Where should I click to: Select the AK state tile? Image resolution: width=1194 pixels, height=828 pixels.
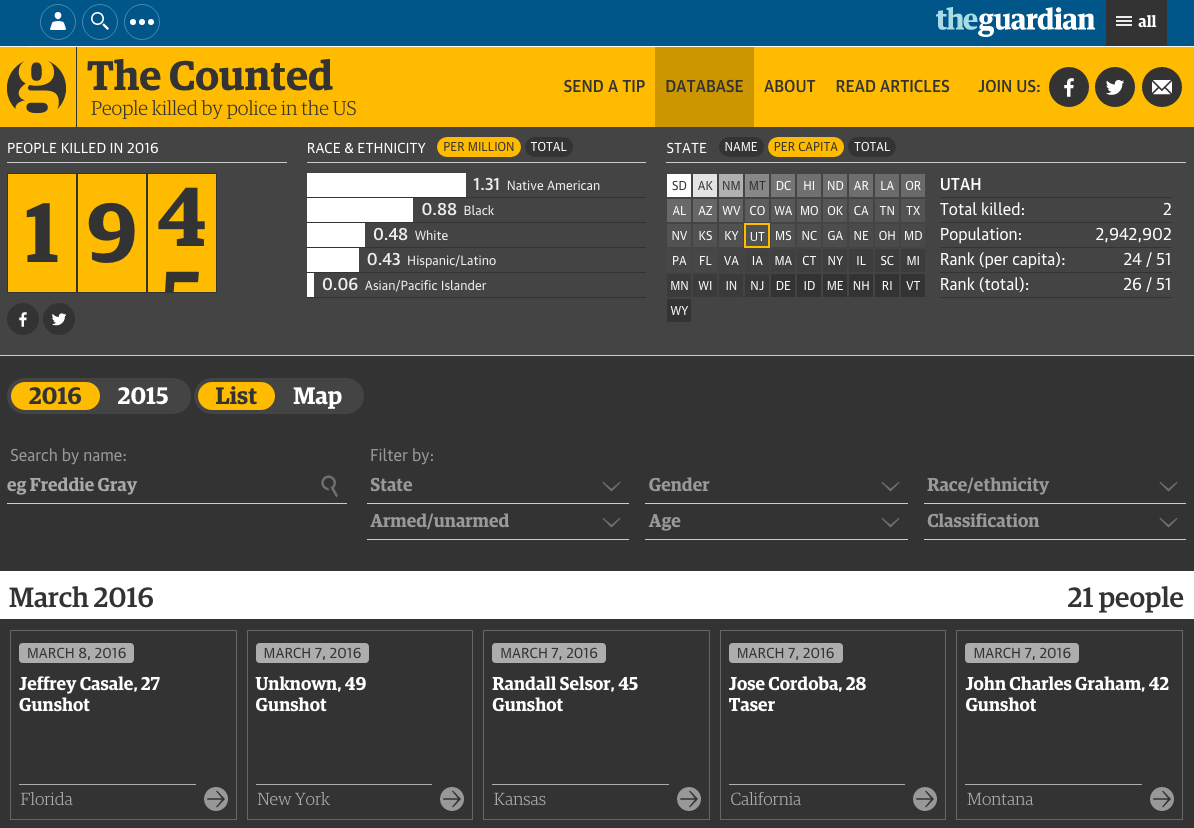[x=705, y=186]
